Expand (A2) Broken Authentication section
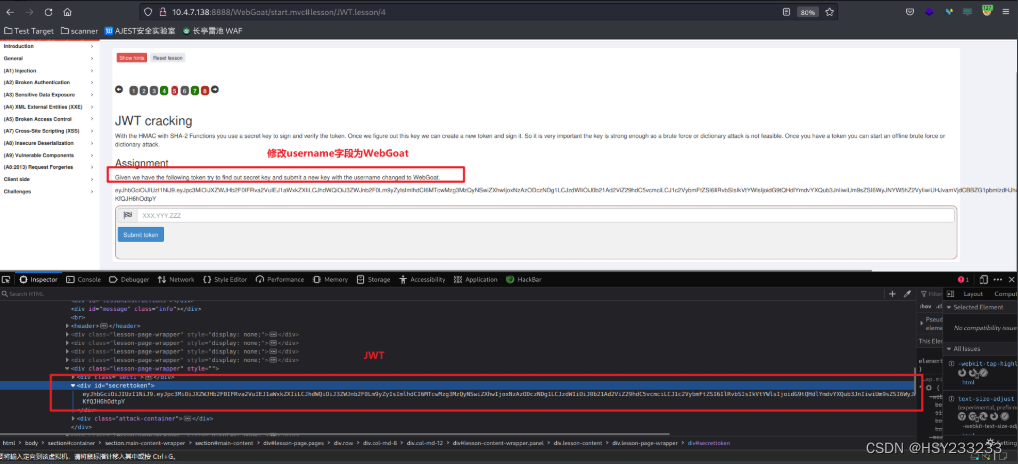The height and width of the screenshot is (464, 1018). pyautogui.click(x=49, y=82)
